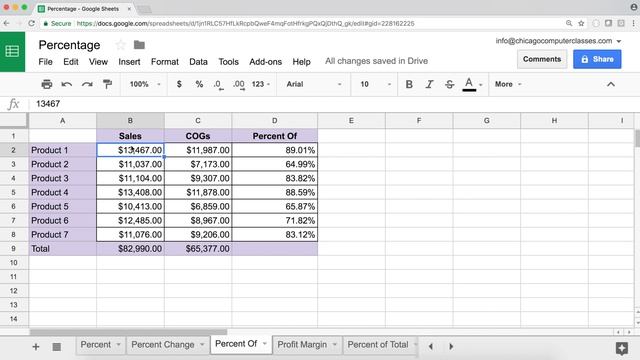This screenshot has height=360, width=640.
Task: Open the Help menu
Action: [x=302, y=62]
